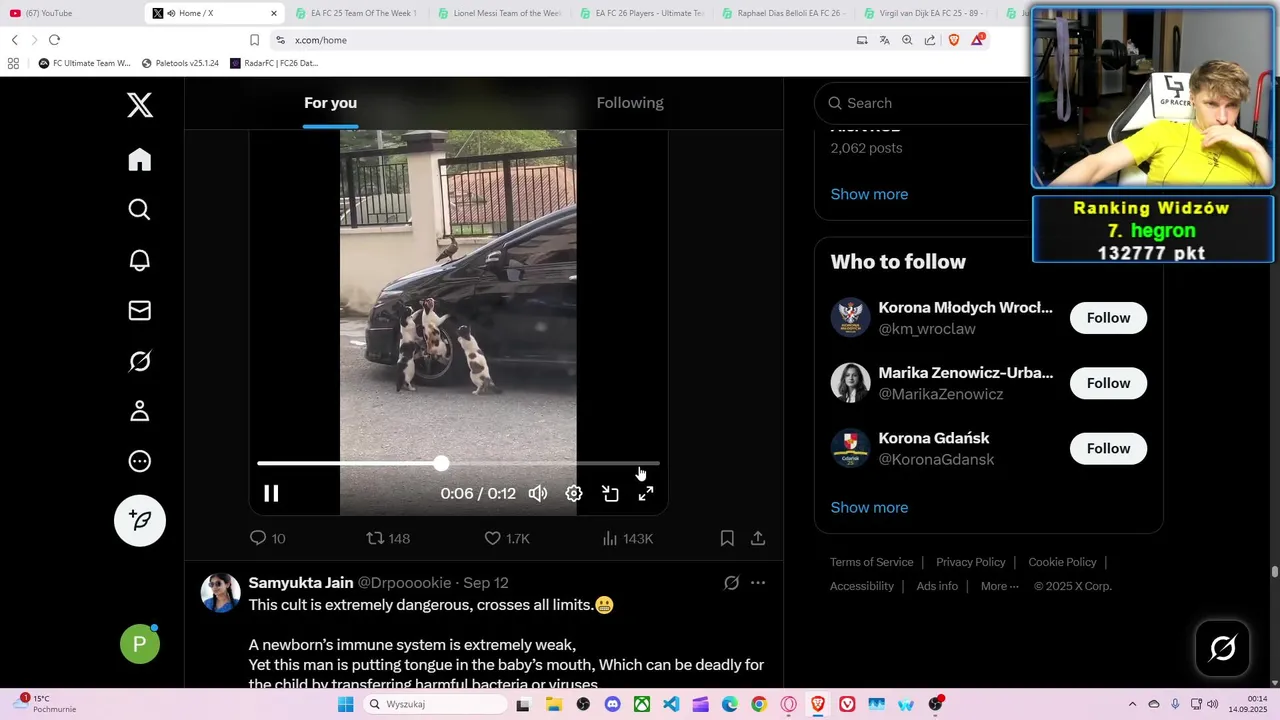Reload the page with the refresh icon

coord(54,40)
